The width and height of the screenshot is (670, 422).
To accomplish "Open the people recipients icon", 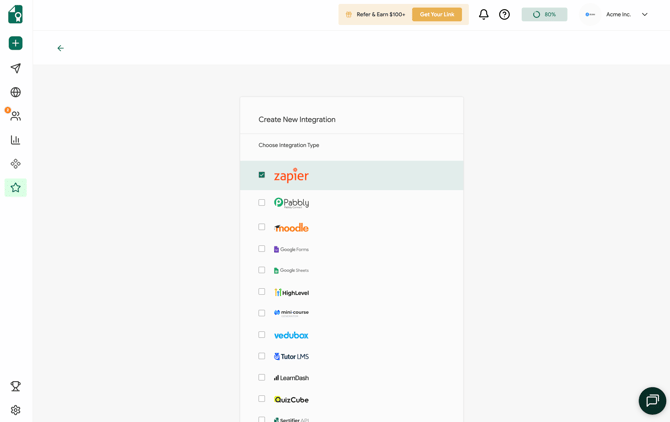I will click(15, 116).
